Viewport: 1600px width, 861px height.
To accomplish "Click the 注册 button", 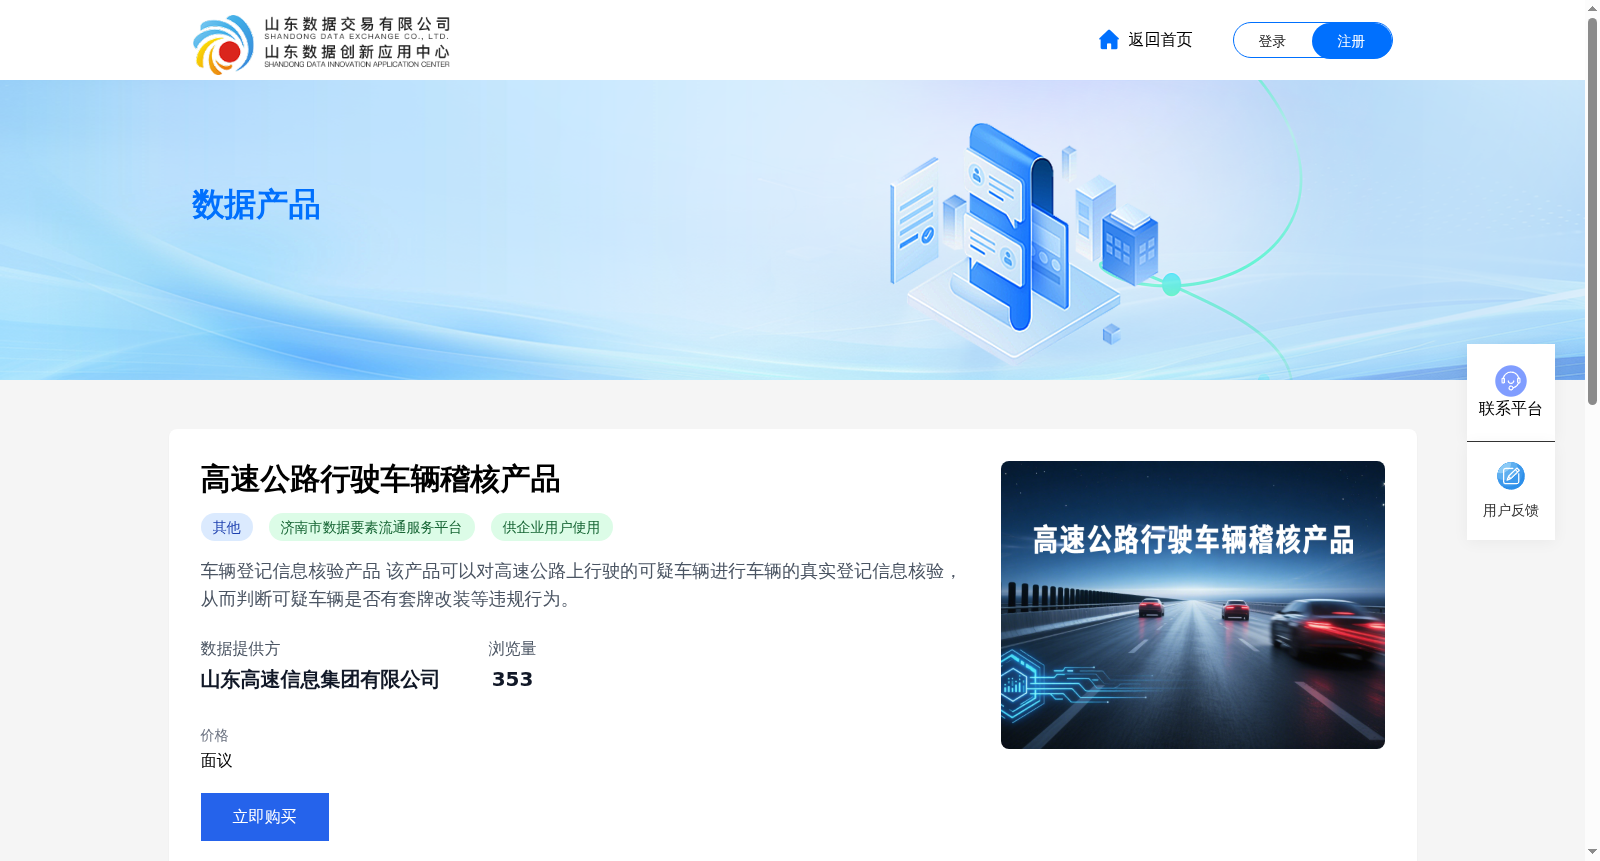I will click(x=1351, y=41).
